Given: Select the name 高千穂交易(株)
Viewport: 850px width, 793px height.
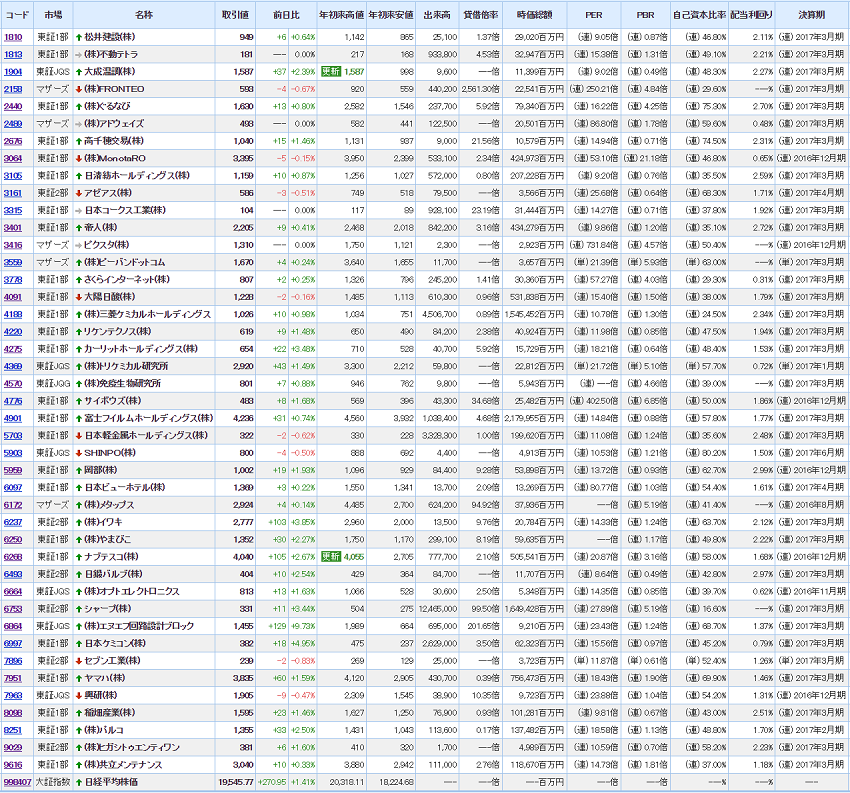Looking at the screenshot, I should (114, 141).
